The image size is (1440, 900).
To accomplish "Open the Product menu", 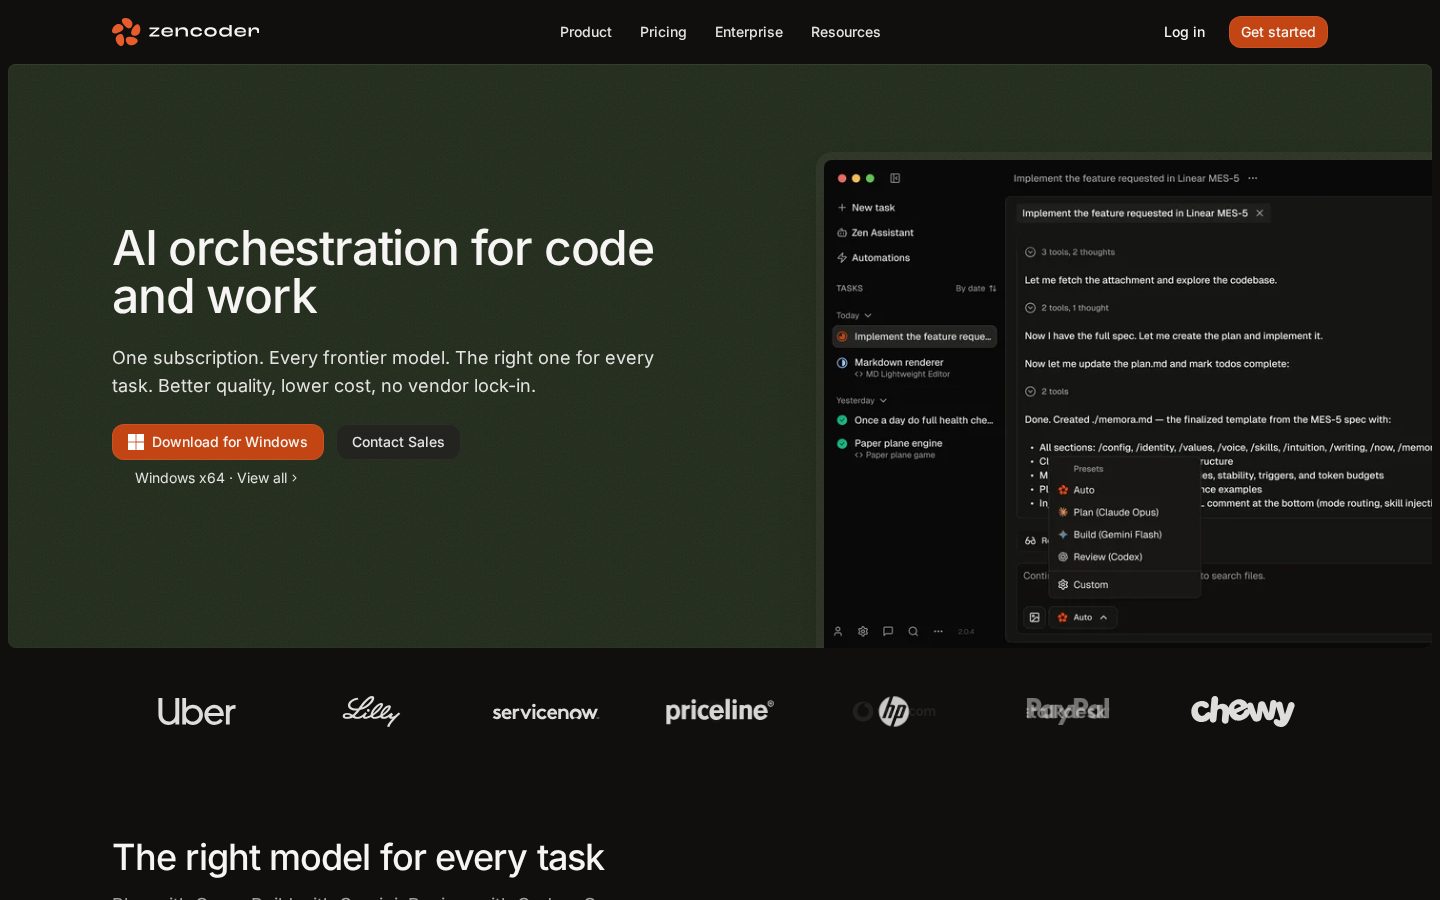I will click(586, 32).
